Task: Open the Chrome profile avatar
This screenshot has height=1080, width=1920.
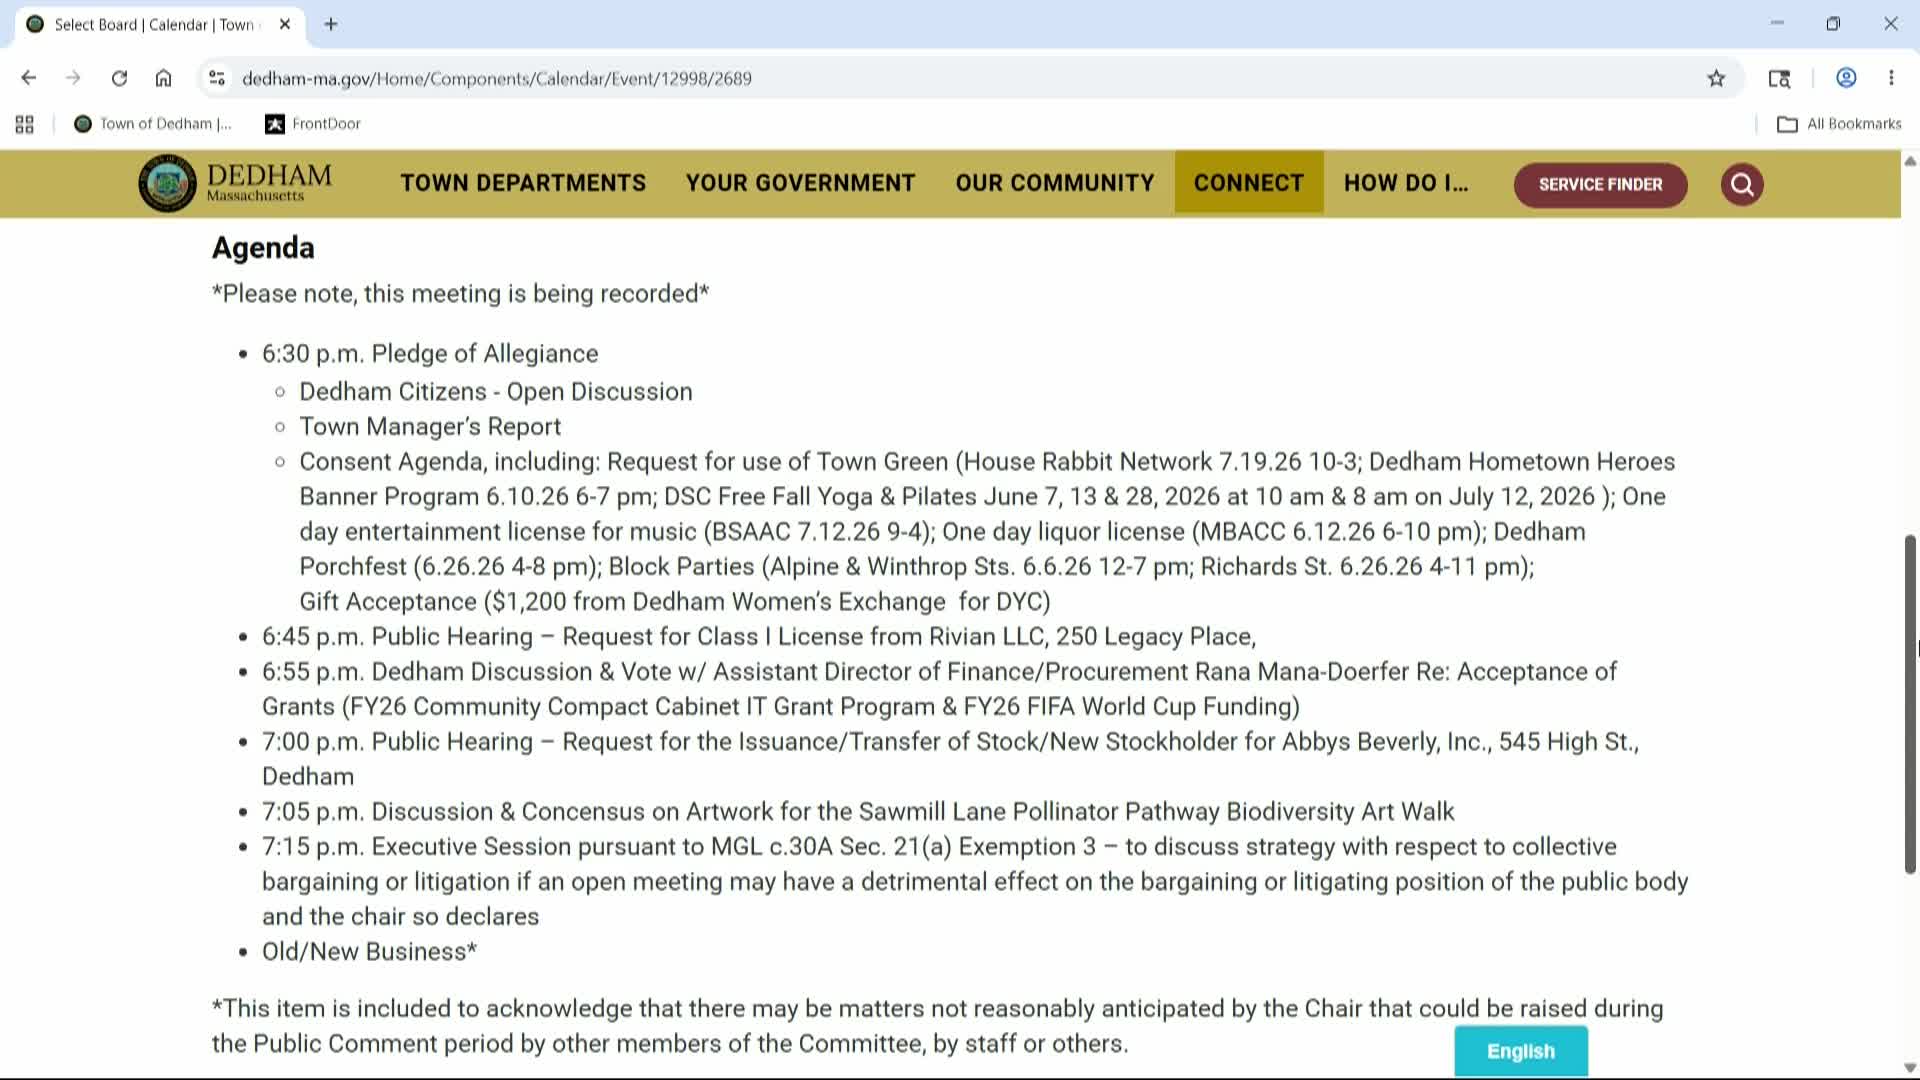Action: click(x=1846, y=78)
